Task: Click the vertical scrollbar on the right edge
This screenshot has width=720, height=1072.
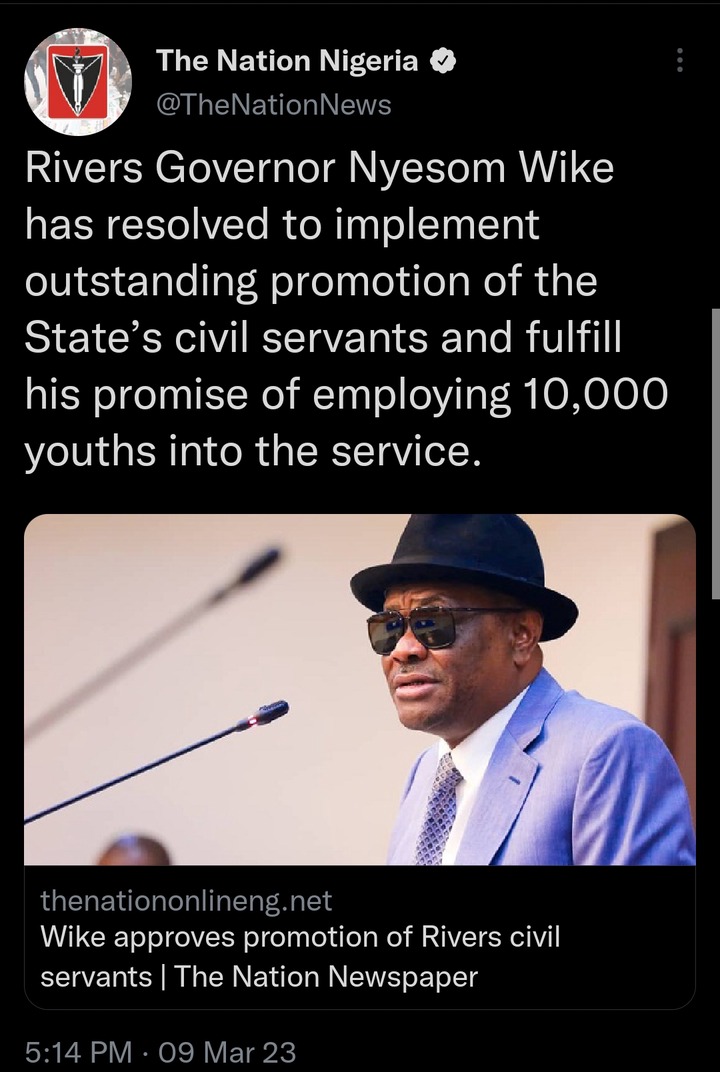Action: pos(715,451)
